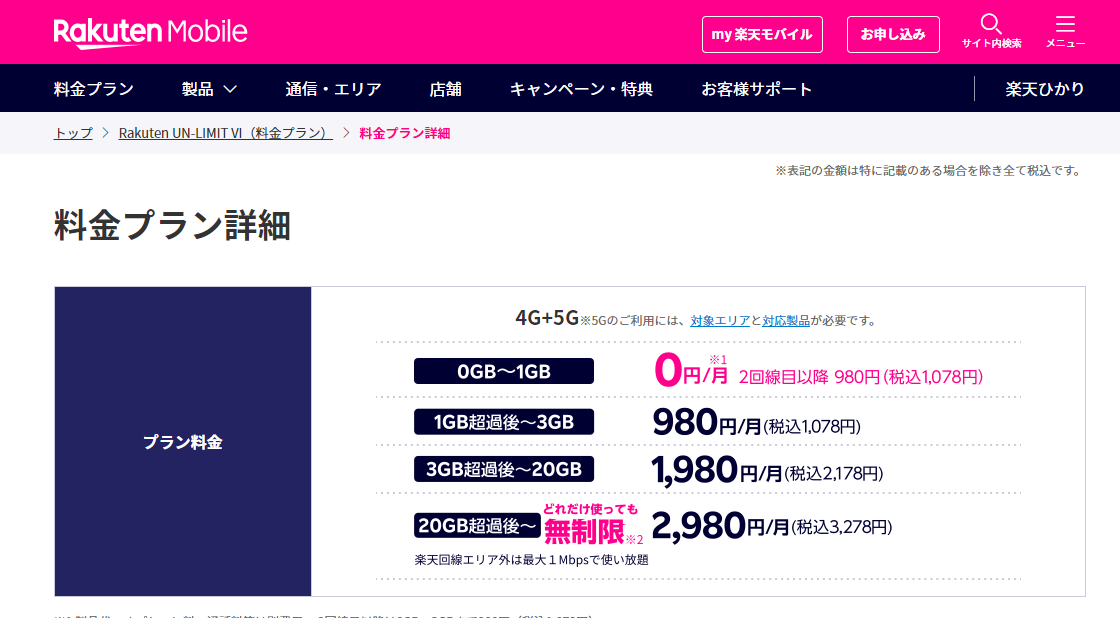Open the 対象エリア link

[x=720, y=321]
